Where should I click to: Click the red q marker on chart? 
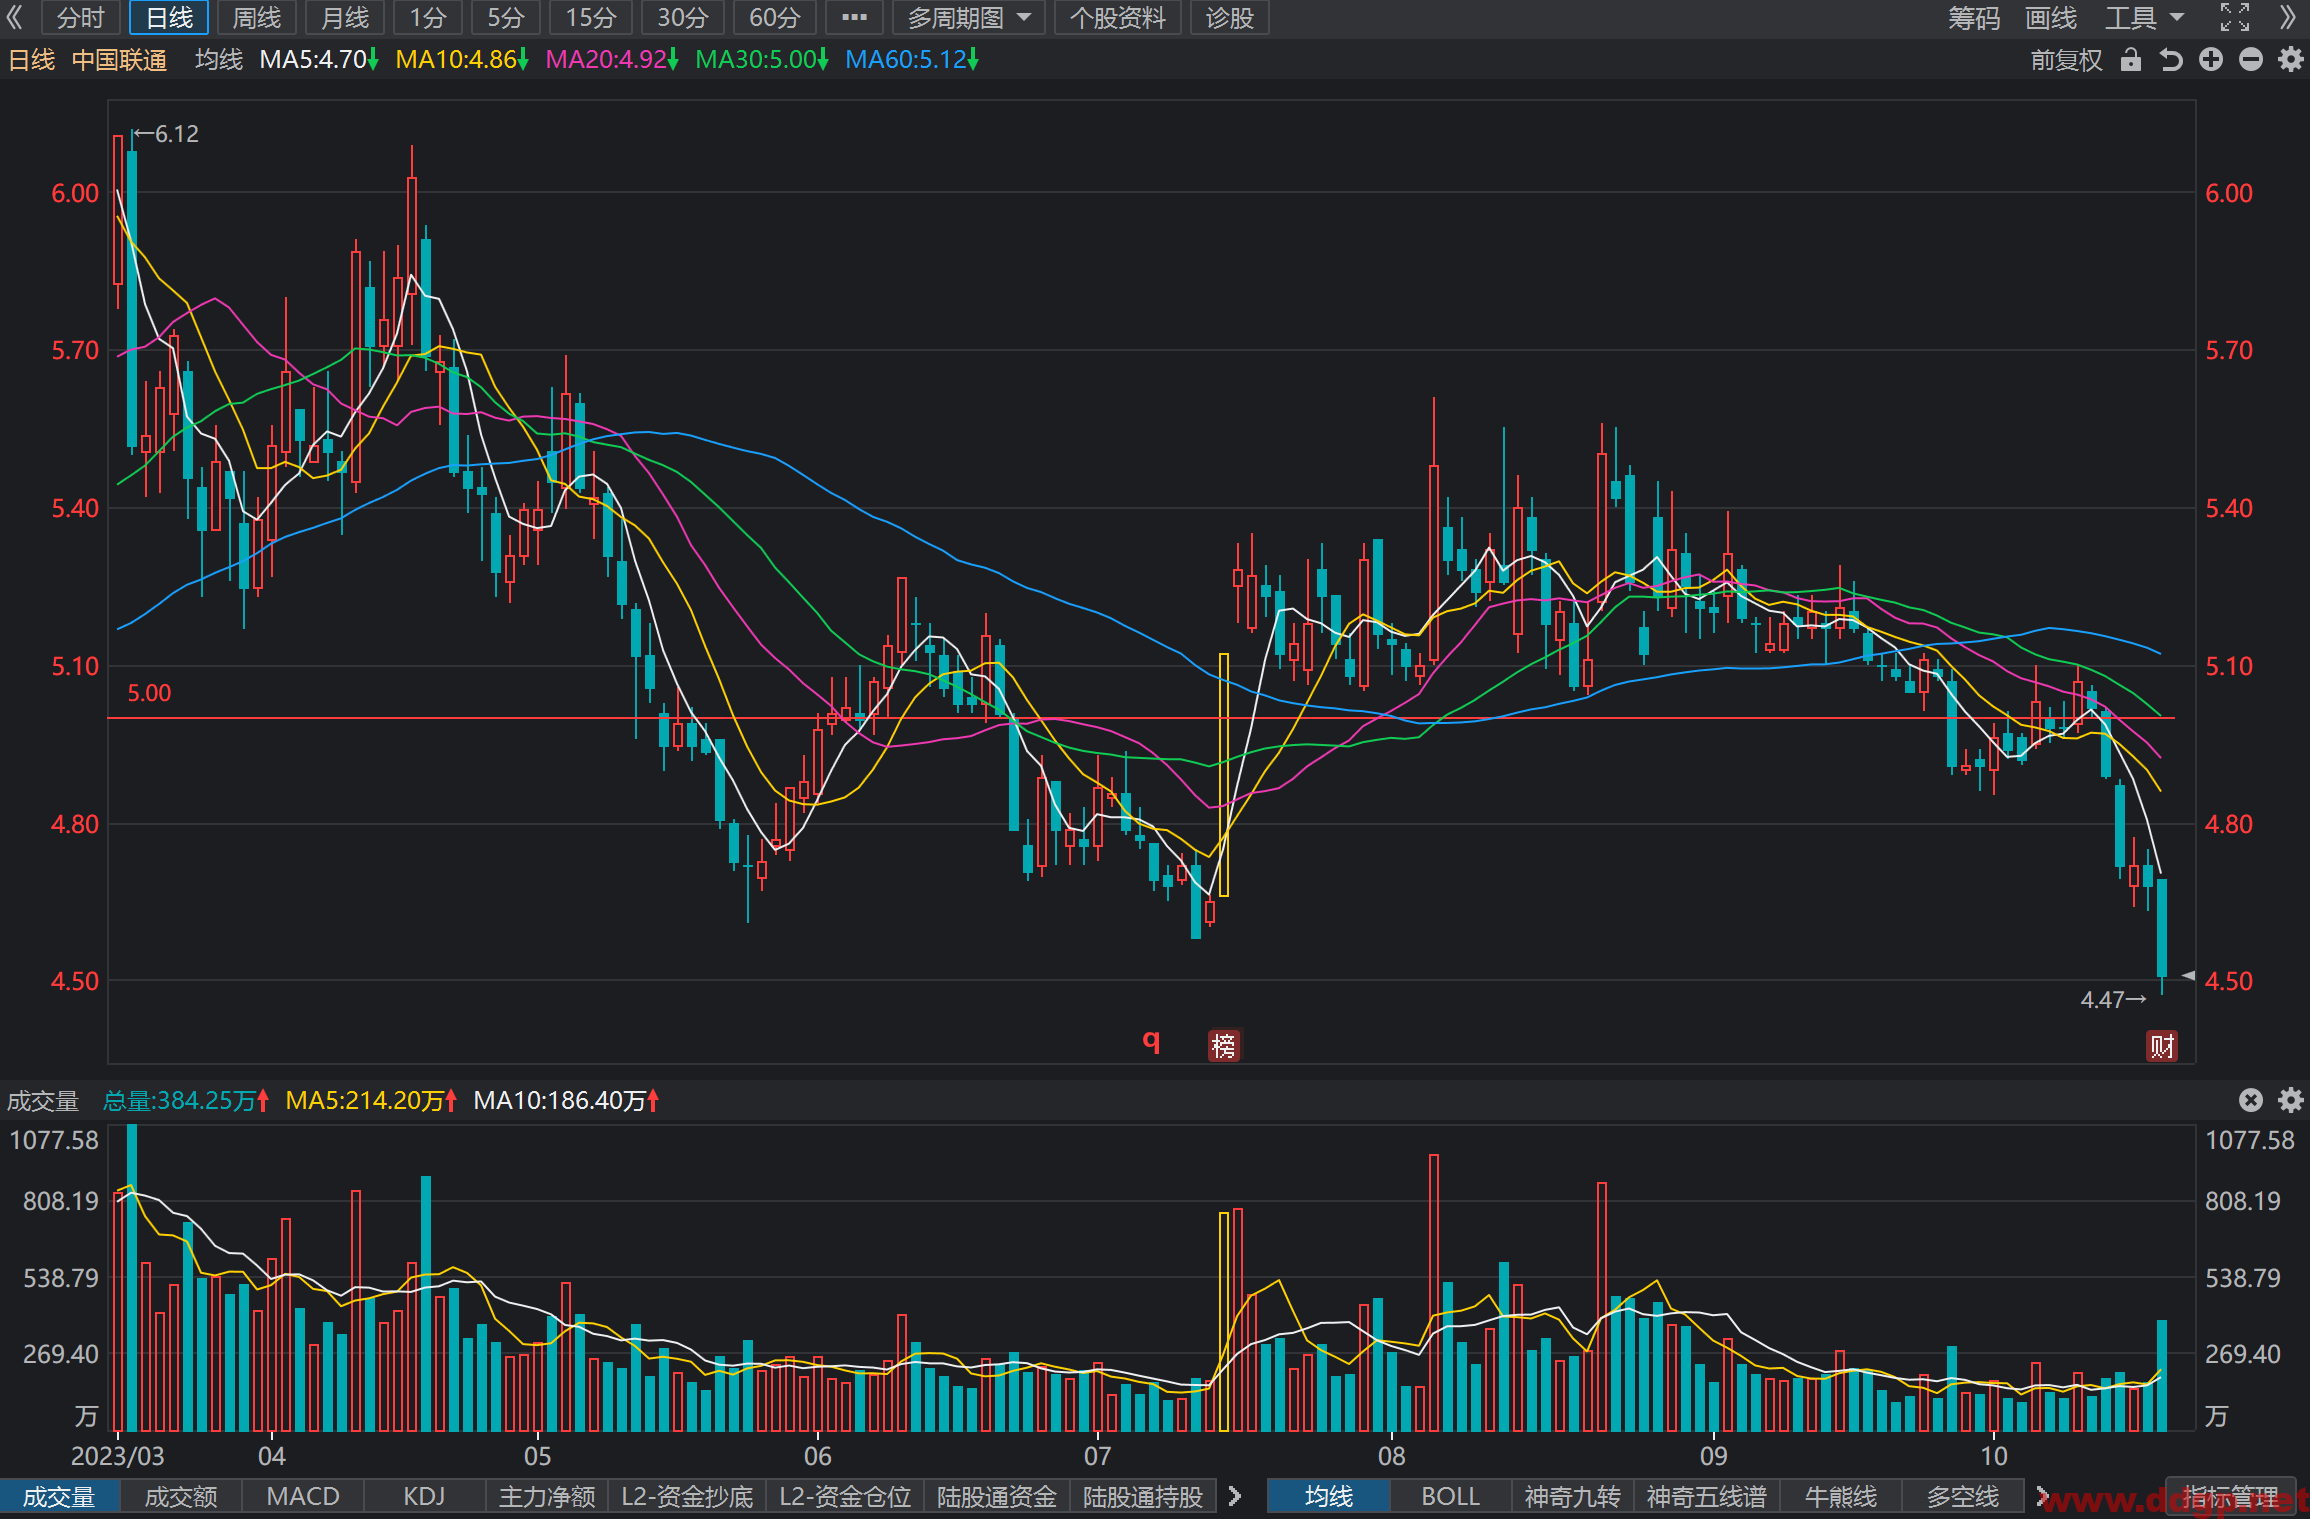click(1152, 1041)
